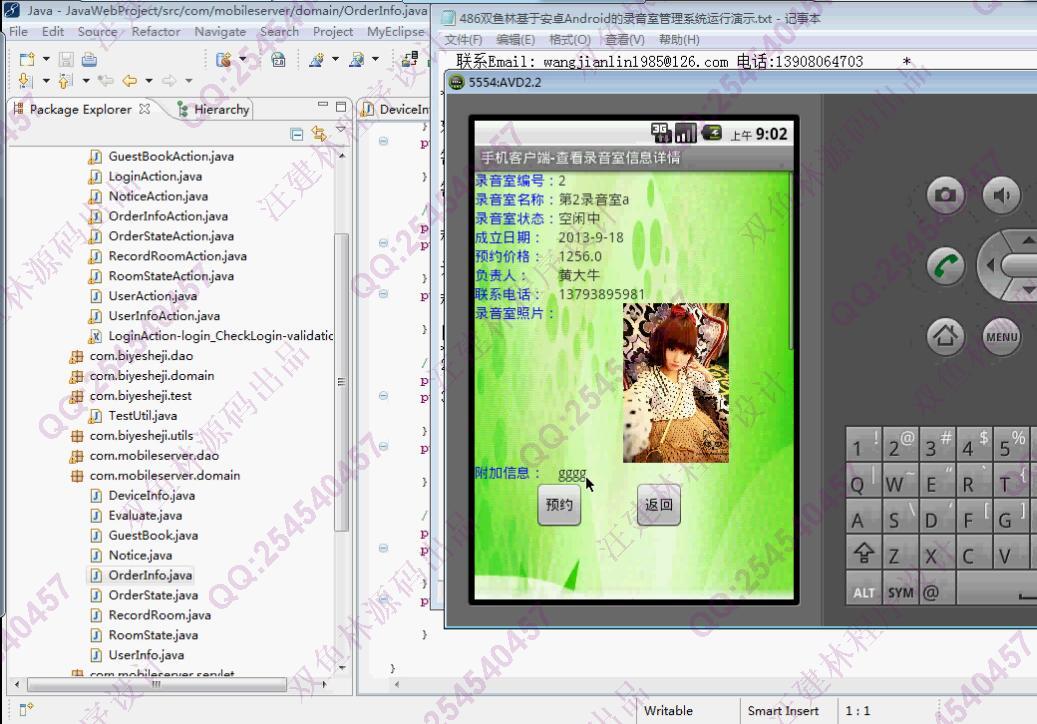Go to Next Annotation icon
This screenshot has width=1037, height=724.
point(25,81)
